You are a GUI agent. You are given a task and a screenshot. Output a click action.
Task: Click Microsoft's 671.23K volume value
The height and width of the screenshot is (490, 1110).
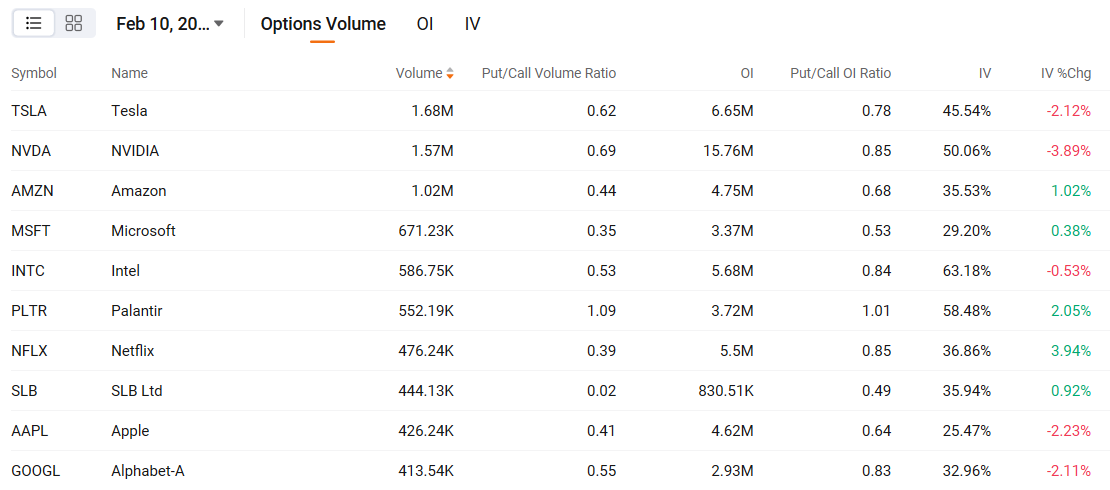coord(426,231)
